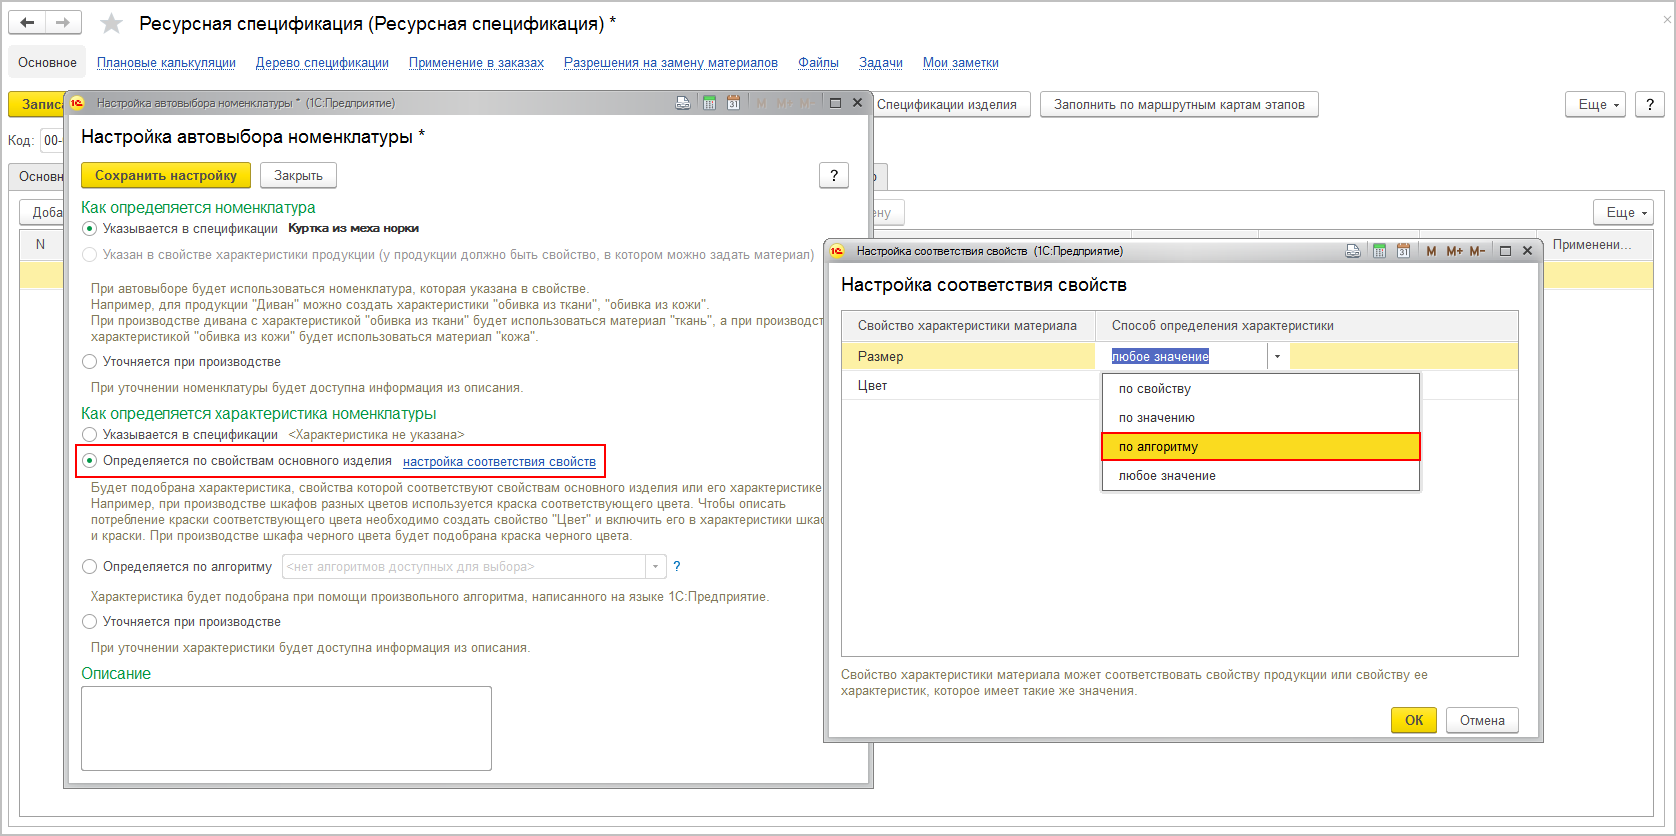Click 'Спецификации изделия' button
Image resolution: width=1676 pixels, height=836 pixels.
click(x=948, y=104)
